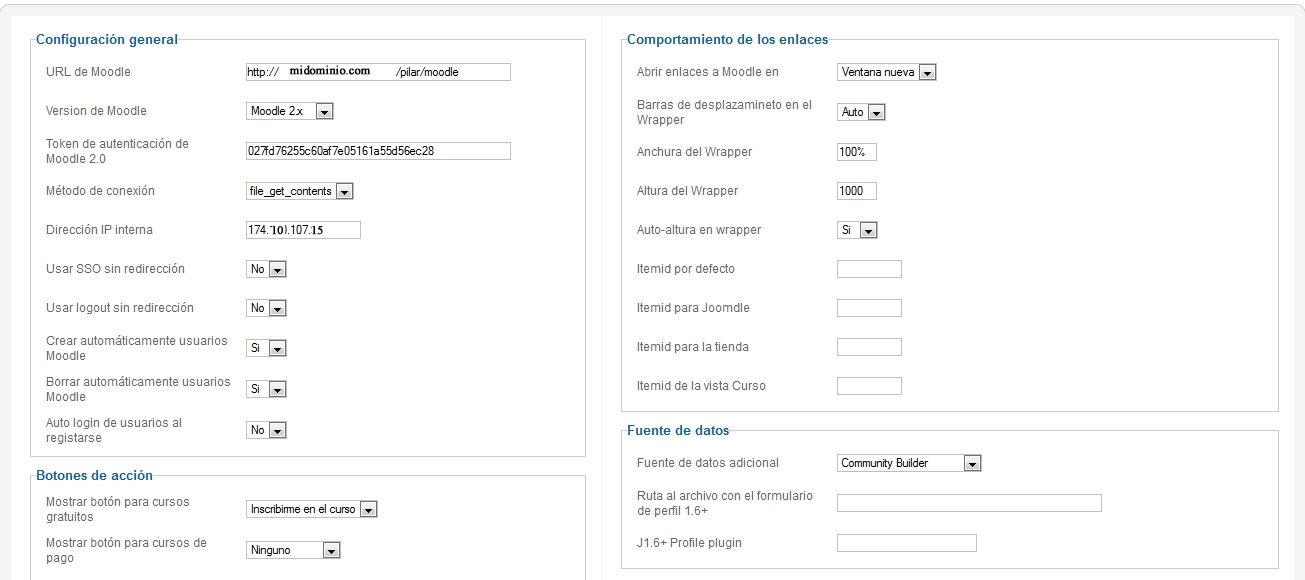Click the Altura del Wrapper field

click(x=856, y=191)
